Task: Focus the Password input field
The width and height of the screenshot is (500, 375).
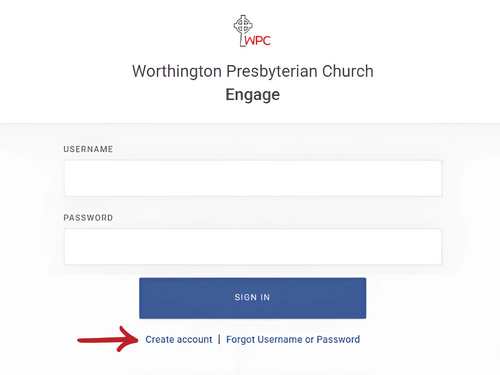Action: [253, 247]
